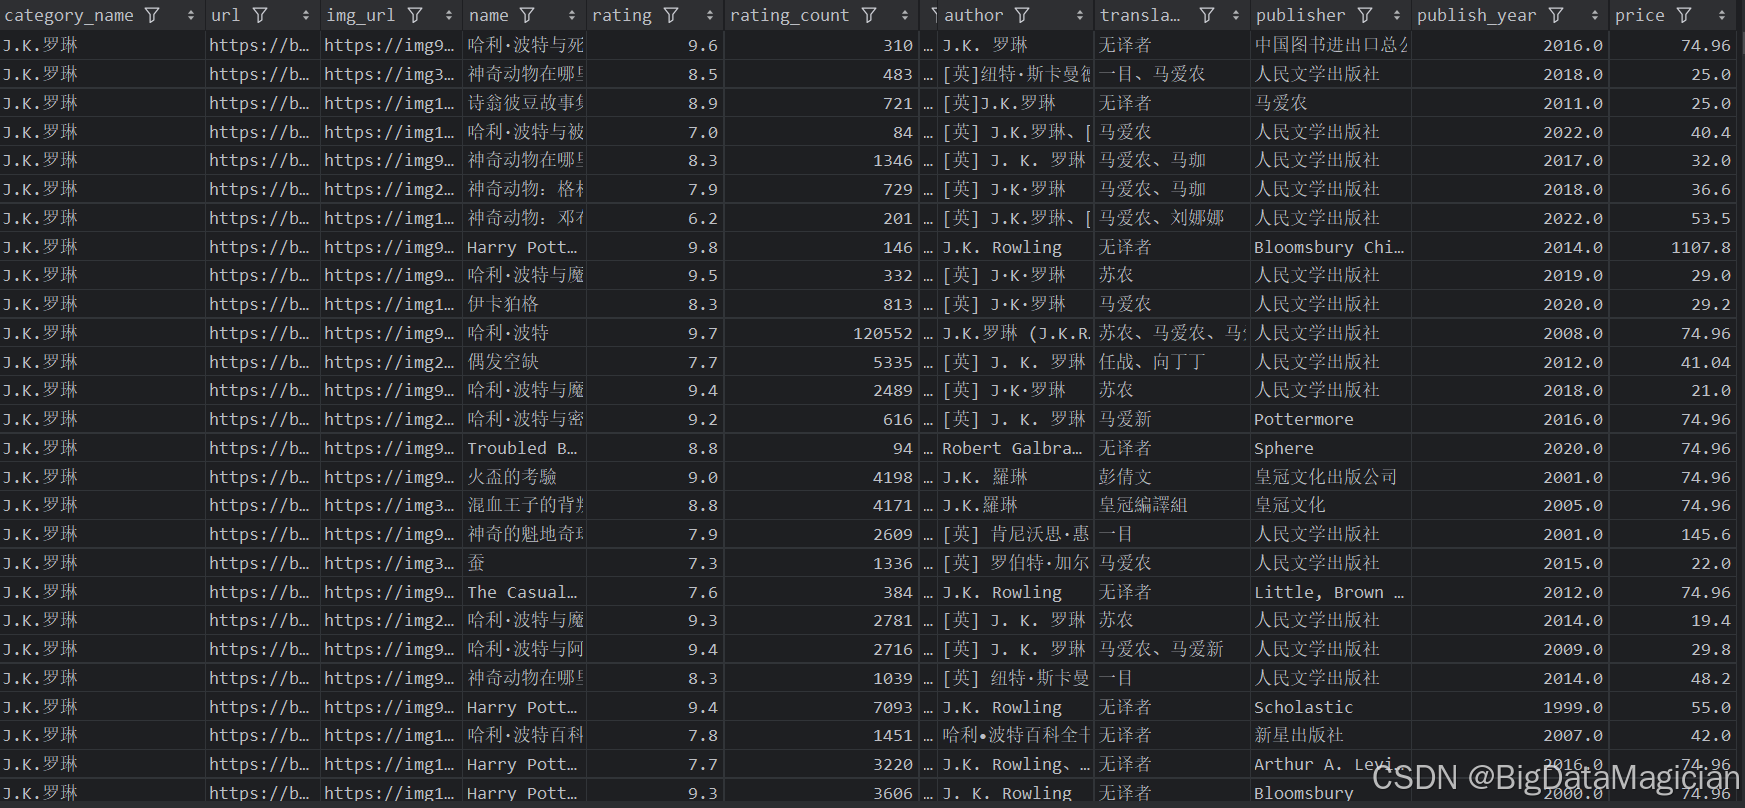The image size is (1745, 808).
Task: Open filter icon for publish_year column
Action: (1556, 15)
